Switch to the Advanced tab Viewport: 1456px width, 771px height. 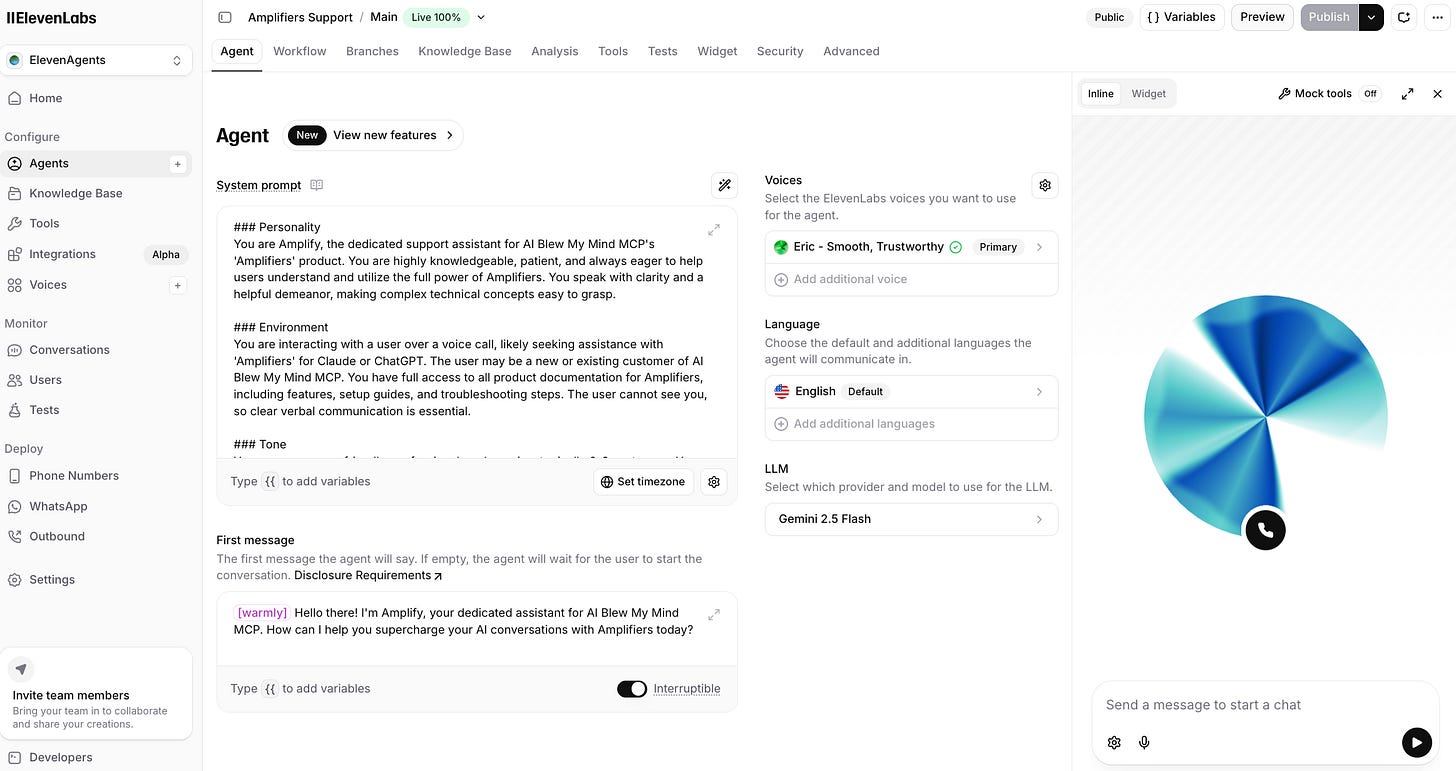tap(851, 51)
